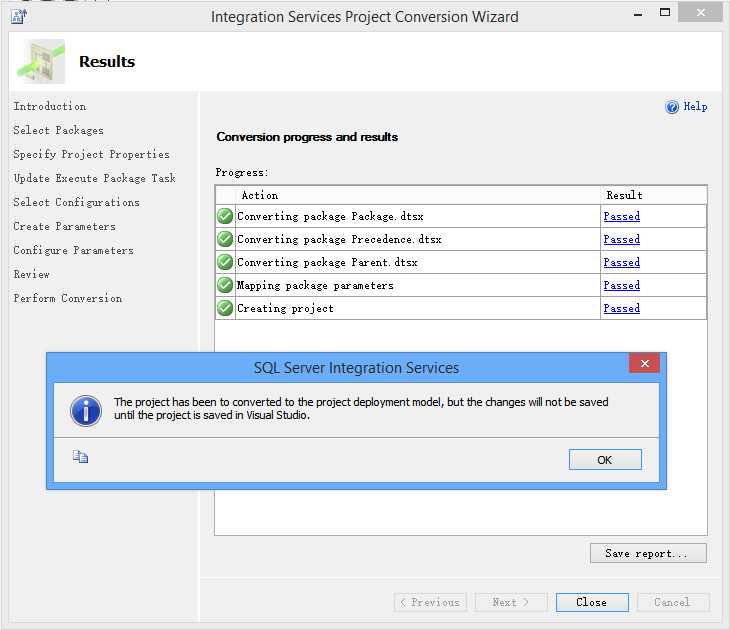730x630 pixels.
Task: Close the SQL Server Integration Services dialog
Action: point(644,364)
